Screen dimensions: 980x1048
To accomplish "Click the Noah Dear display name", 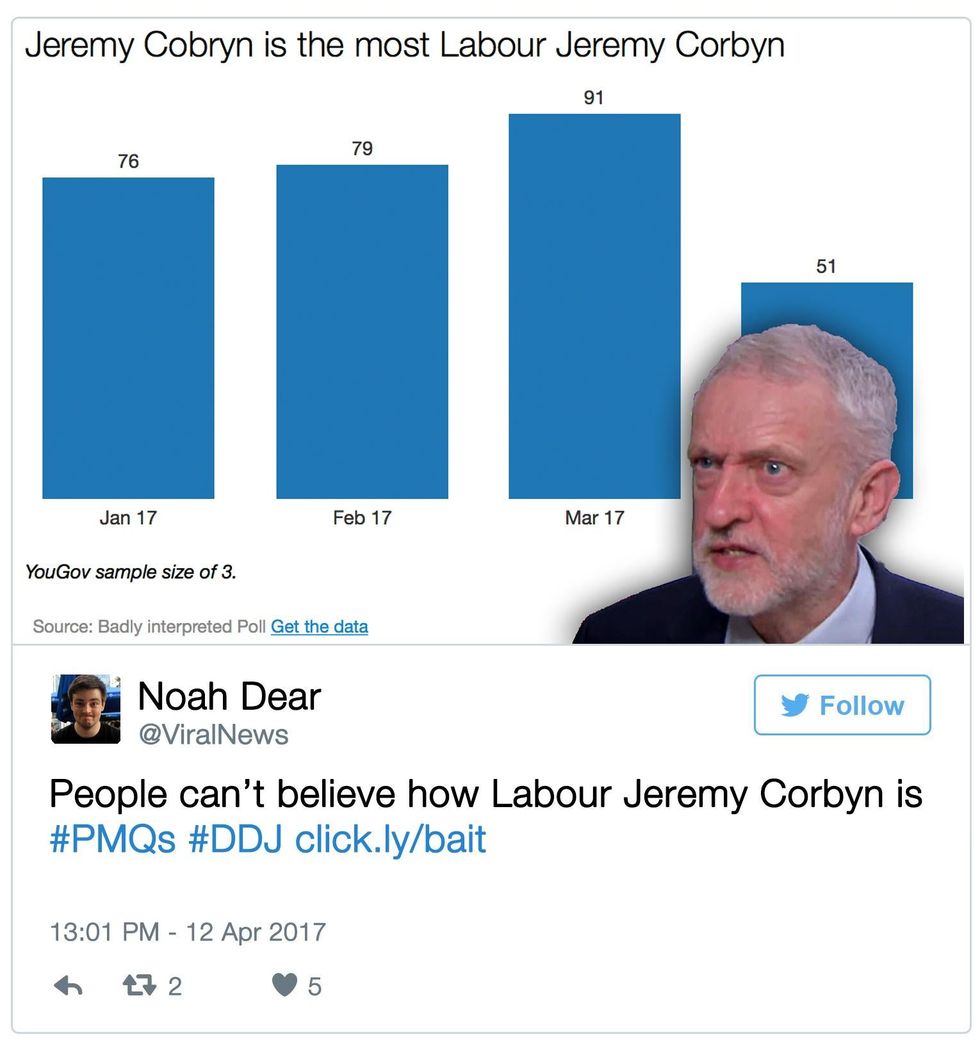I will pos(229,696).
